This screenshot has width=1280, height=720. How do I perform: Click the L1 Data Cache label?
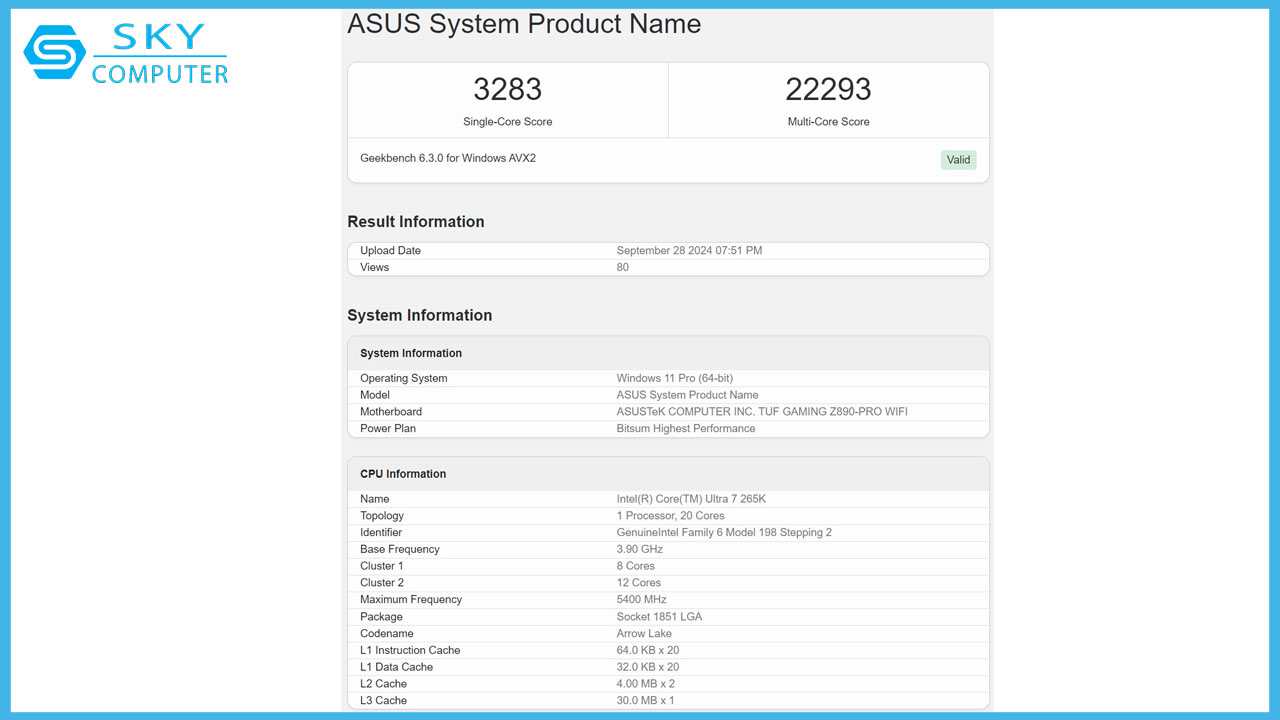[x=397, y=667]
